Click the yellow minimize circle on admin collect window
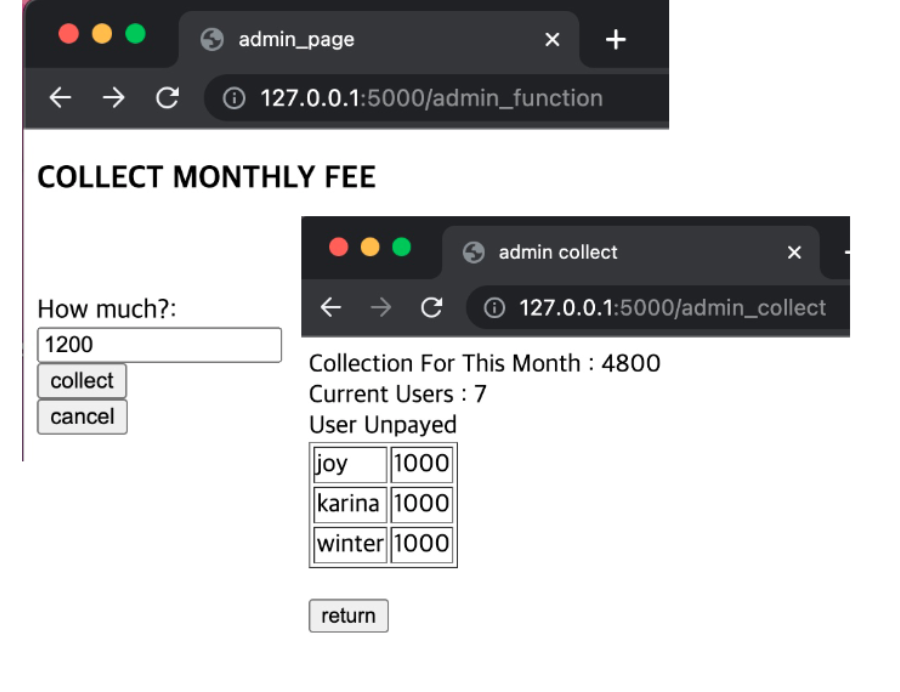Viewport: 900px width, 692px height. [x=370, y=246]
